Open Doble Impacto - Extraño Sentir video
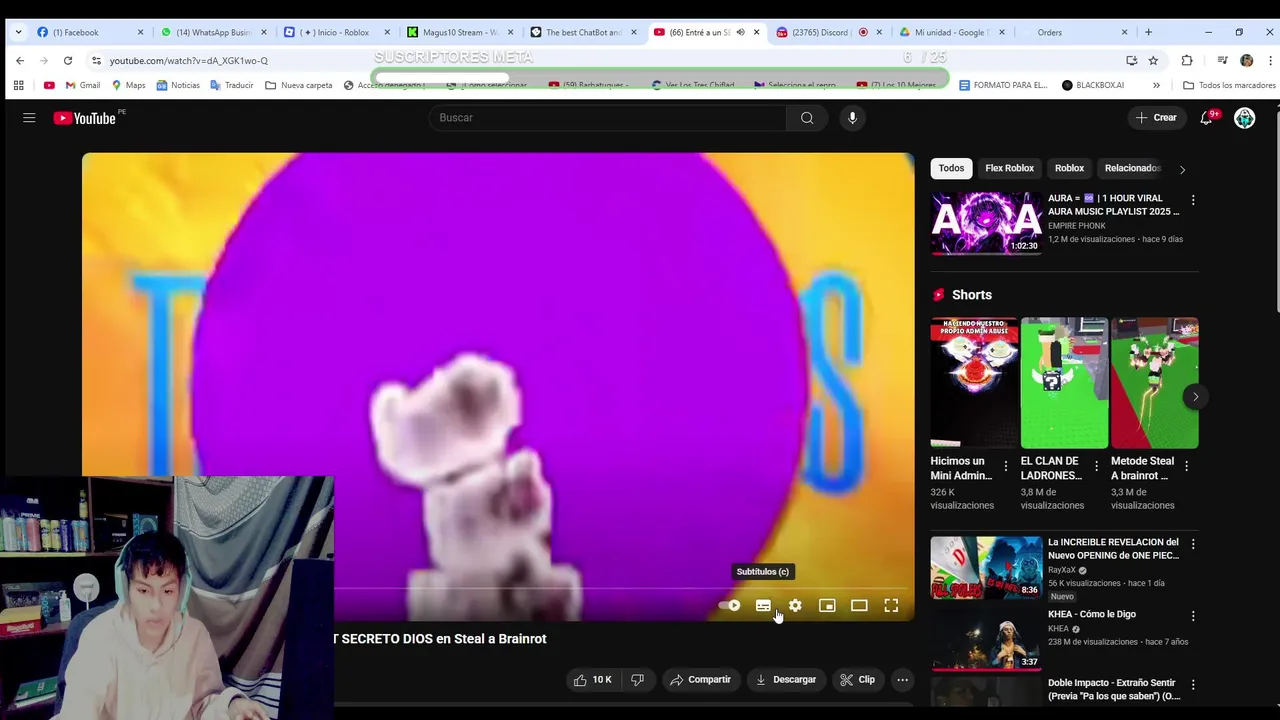The width and height of the screenshot is (1280, 720). [x=1113, y=689]
